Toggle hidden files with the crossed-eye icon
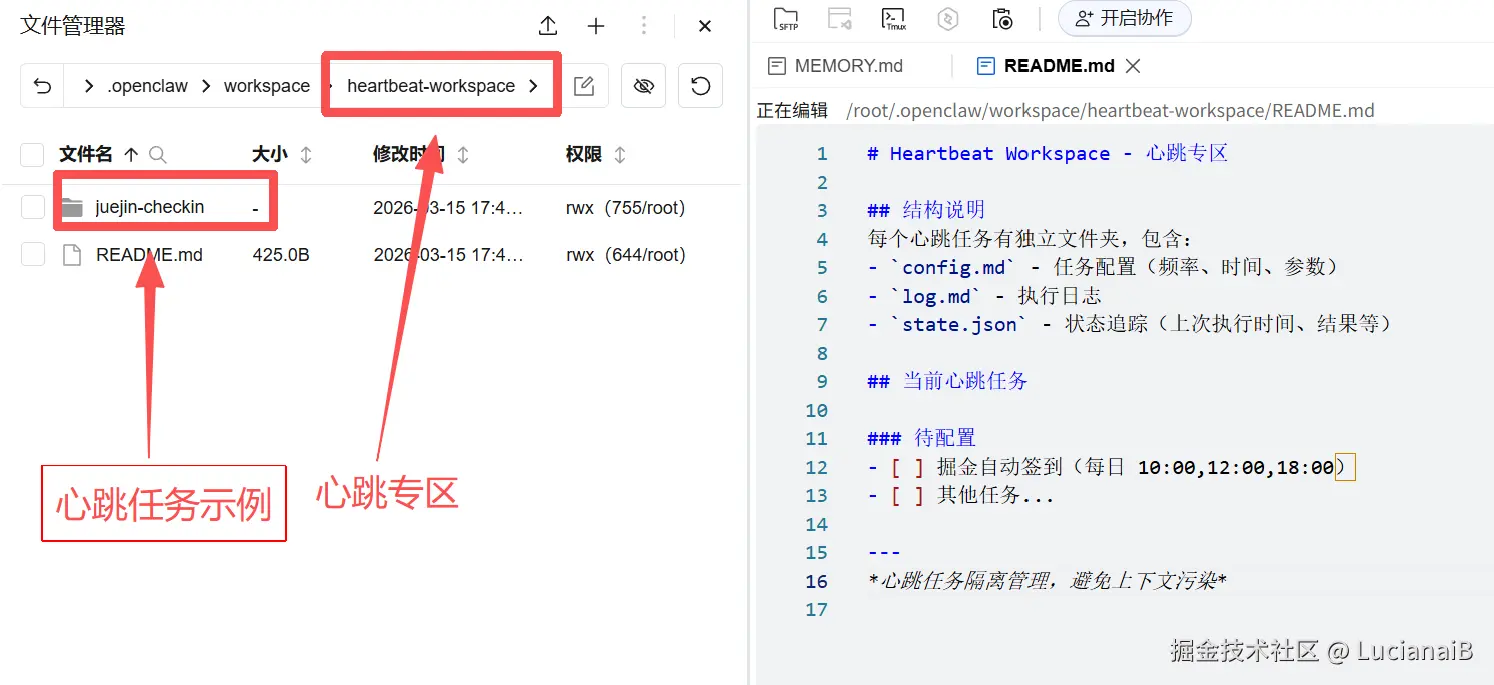The height and width of the screenshot is (685, 1494). [x=644, y=86]
